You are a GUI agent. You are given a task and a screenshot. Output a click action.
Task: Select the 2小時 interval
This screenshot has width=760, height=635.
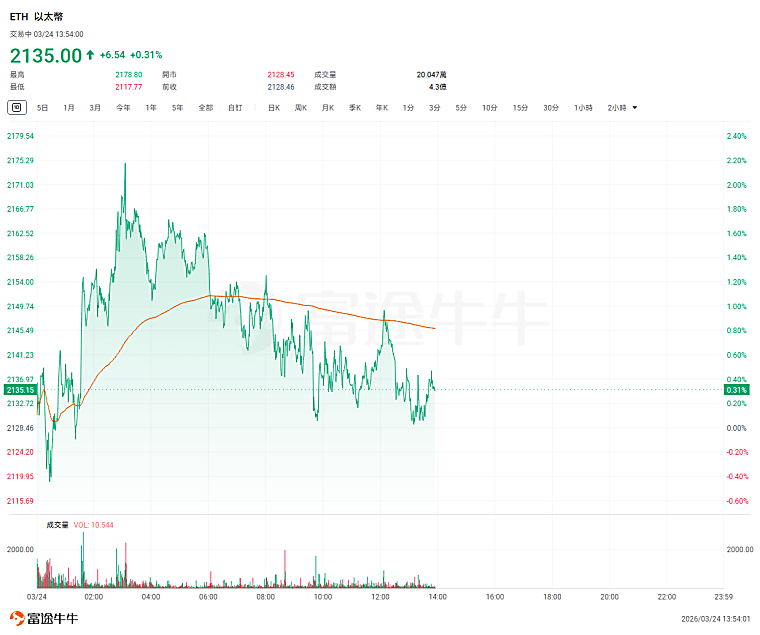[617, 108]
